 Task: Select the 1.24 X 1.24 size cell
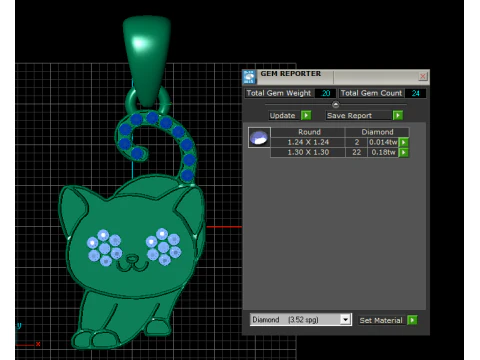[x=308, y=142]
